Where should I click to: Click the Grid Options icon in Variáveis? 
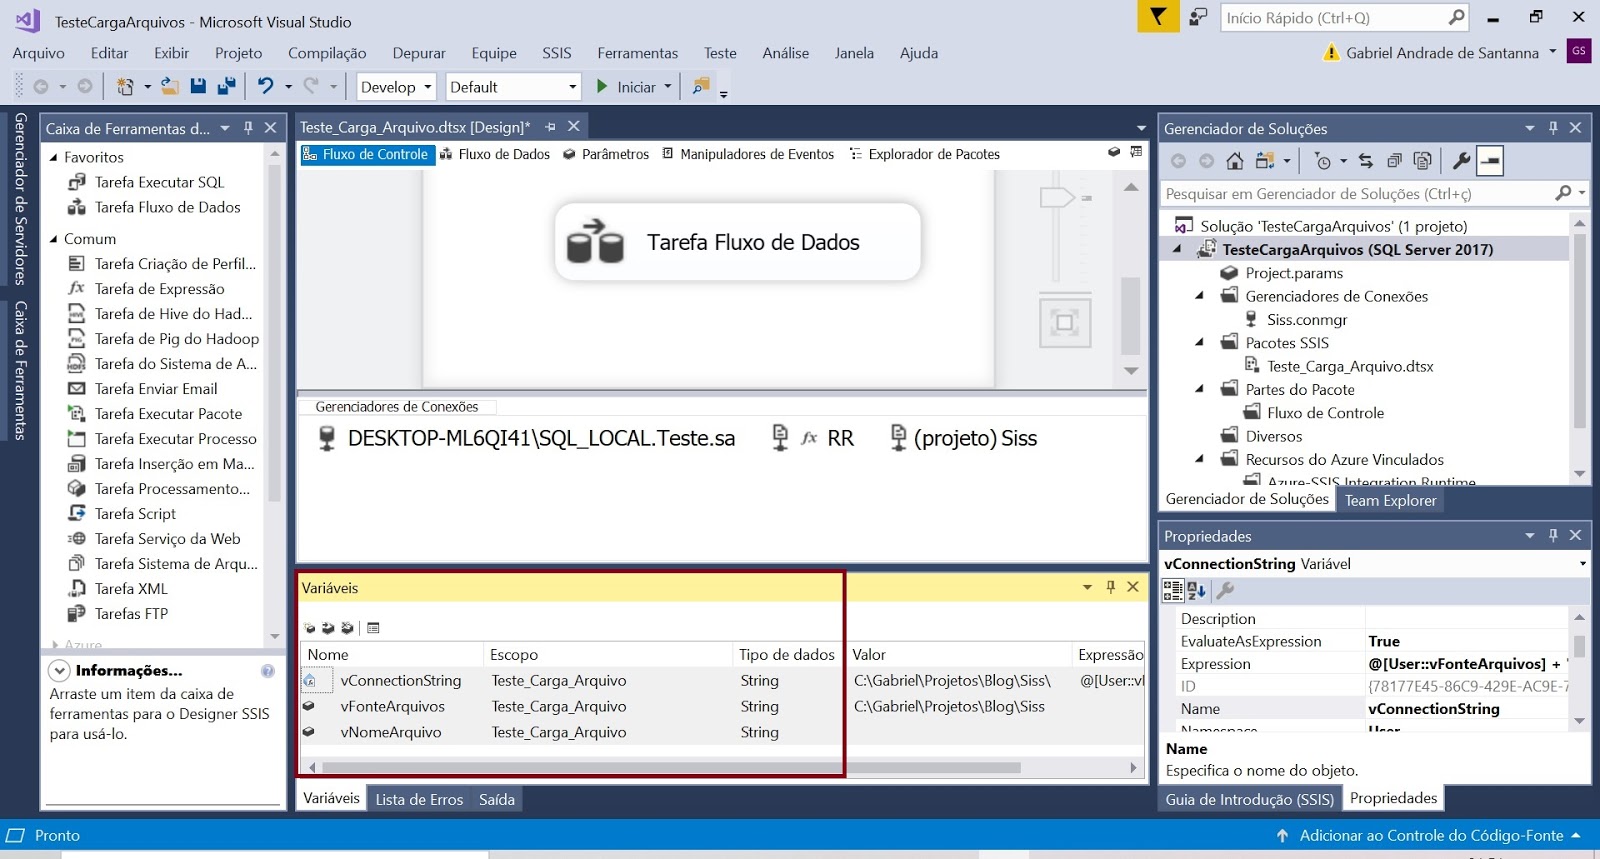click(373, 628)
